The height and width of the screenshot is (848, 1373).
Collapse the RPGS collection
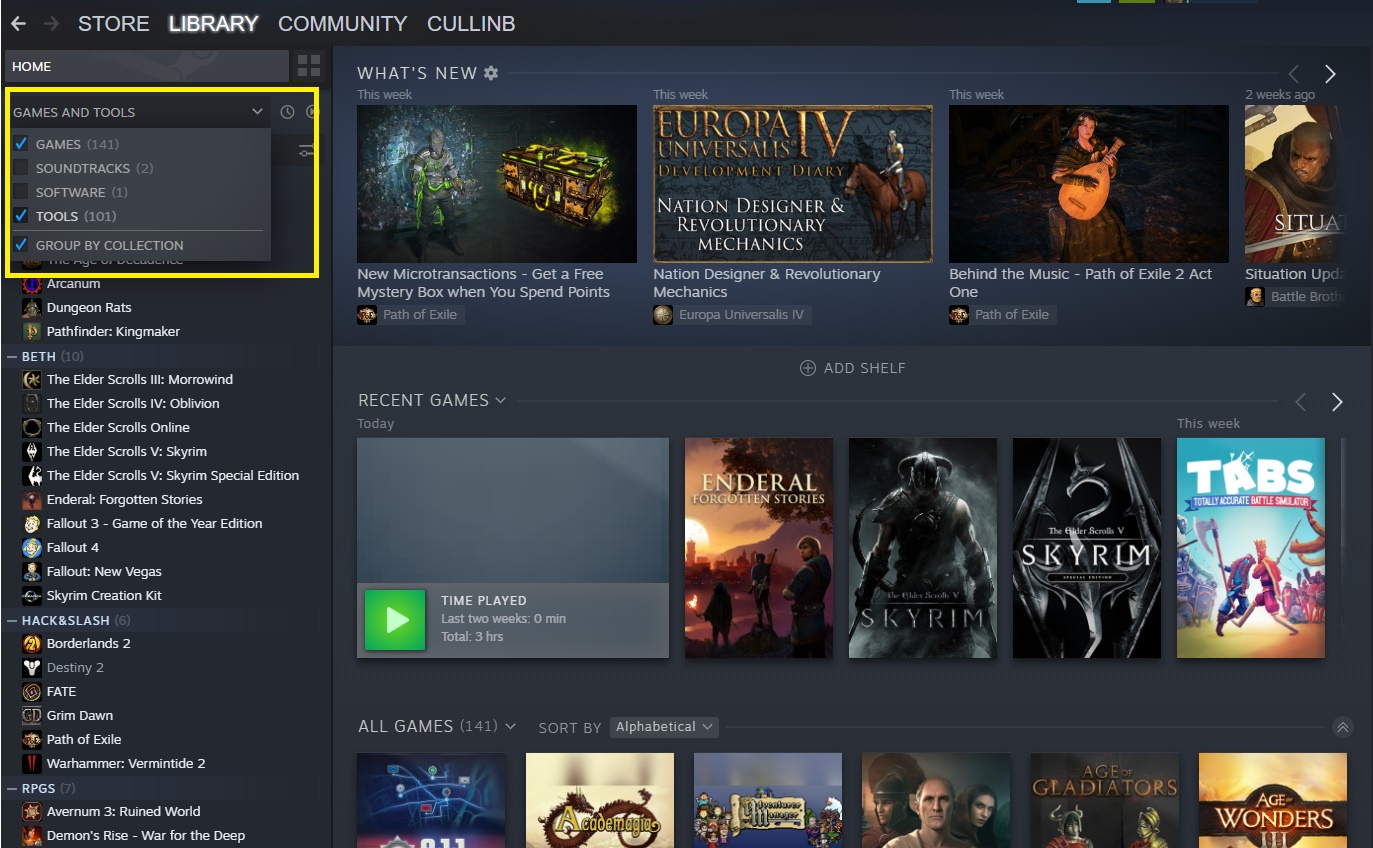pyautogui.click(x=12, y=788)
